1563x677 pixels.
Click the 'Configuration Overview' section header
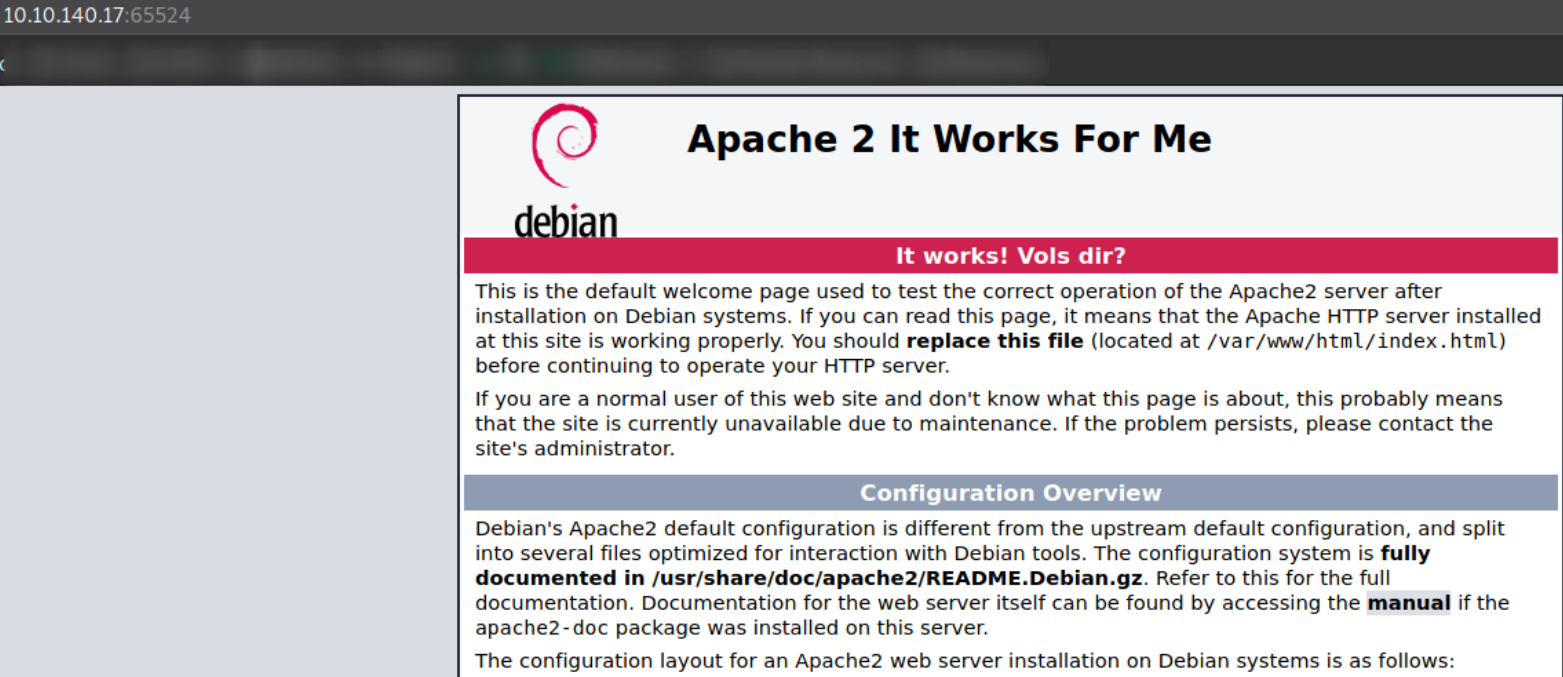tap(1010, 493)
